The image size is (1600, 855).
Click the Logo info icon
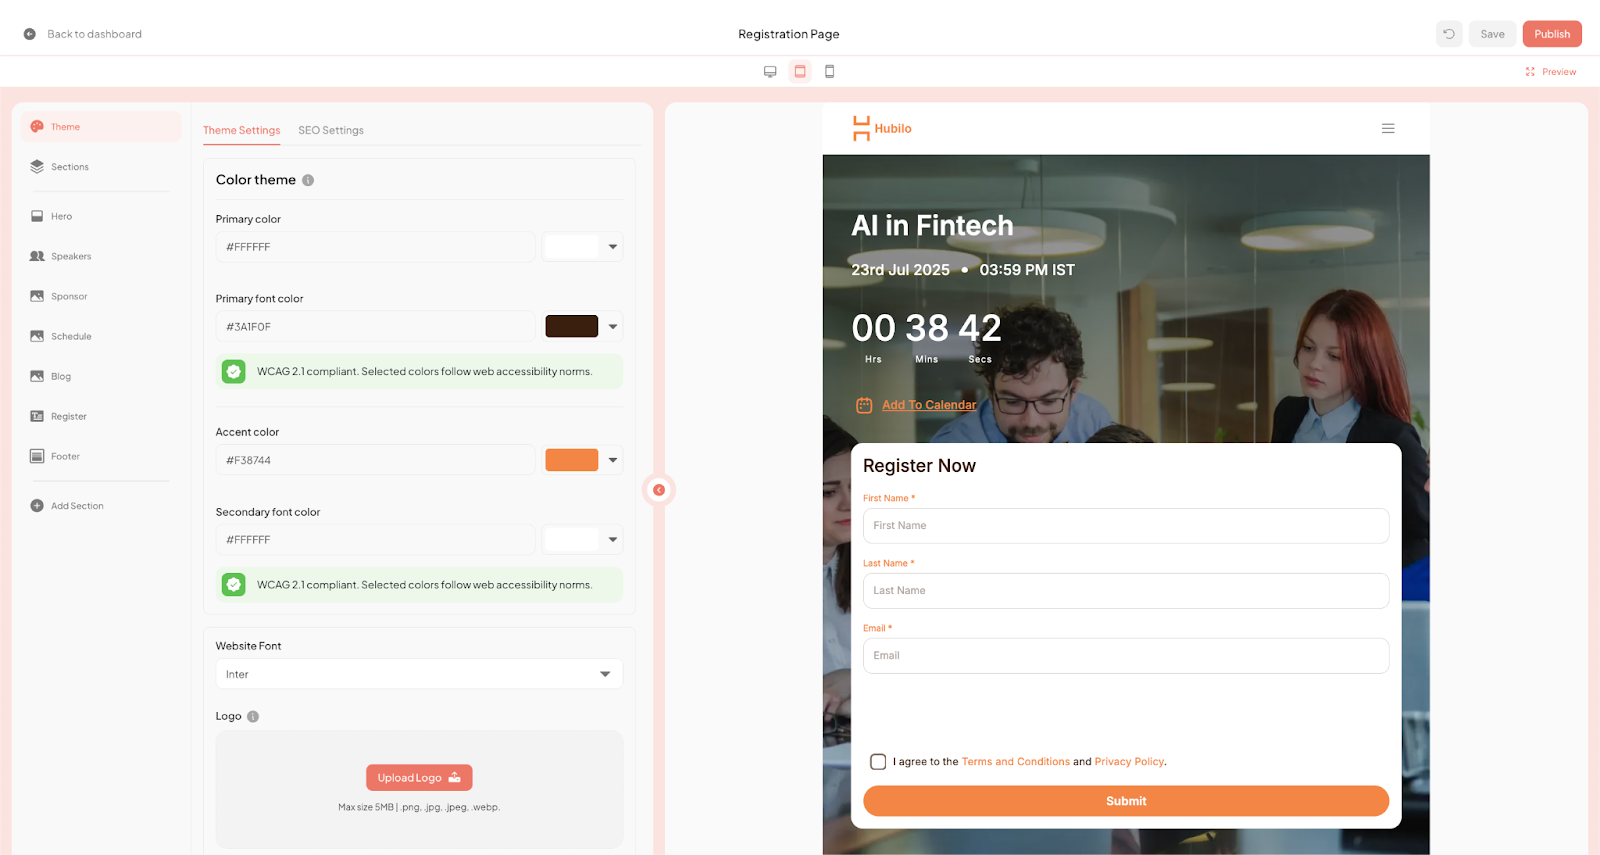coord(253,716)
